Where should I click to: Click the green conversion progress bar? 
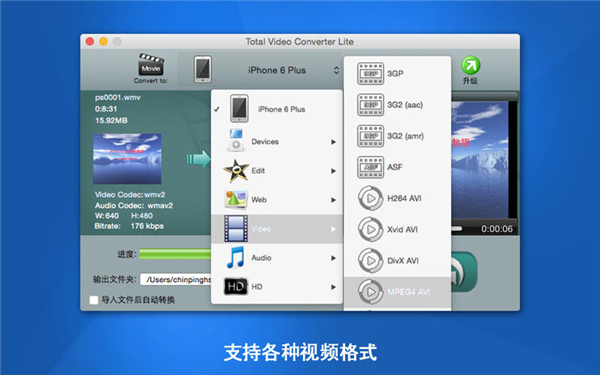click(175, 254)
